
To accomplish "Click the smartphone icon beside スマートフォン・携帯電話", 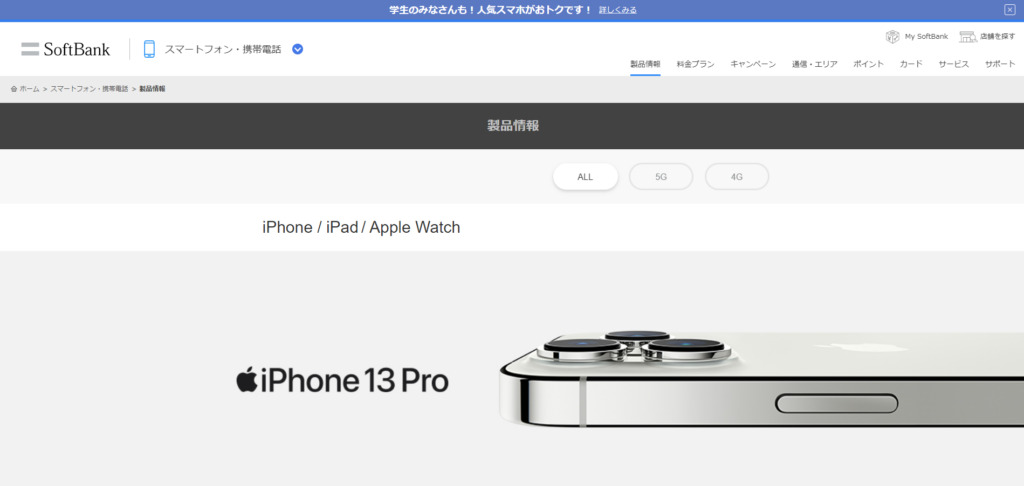I will tap(150, 49).
